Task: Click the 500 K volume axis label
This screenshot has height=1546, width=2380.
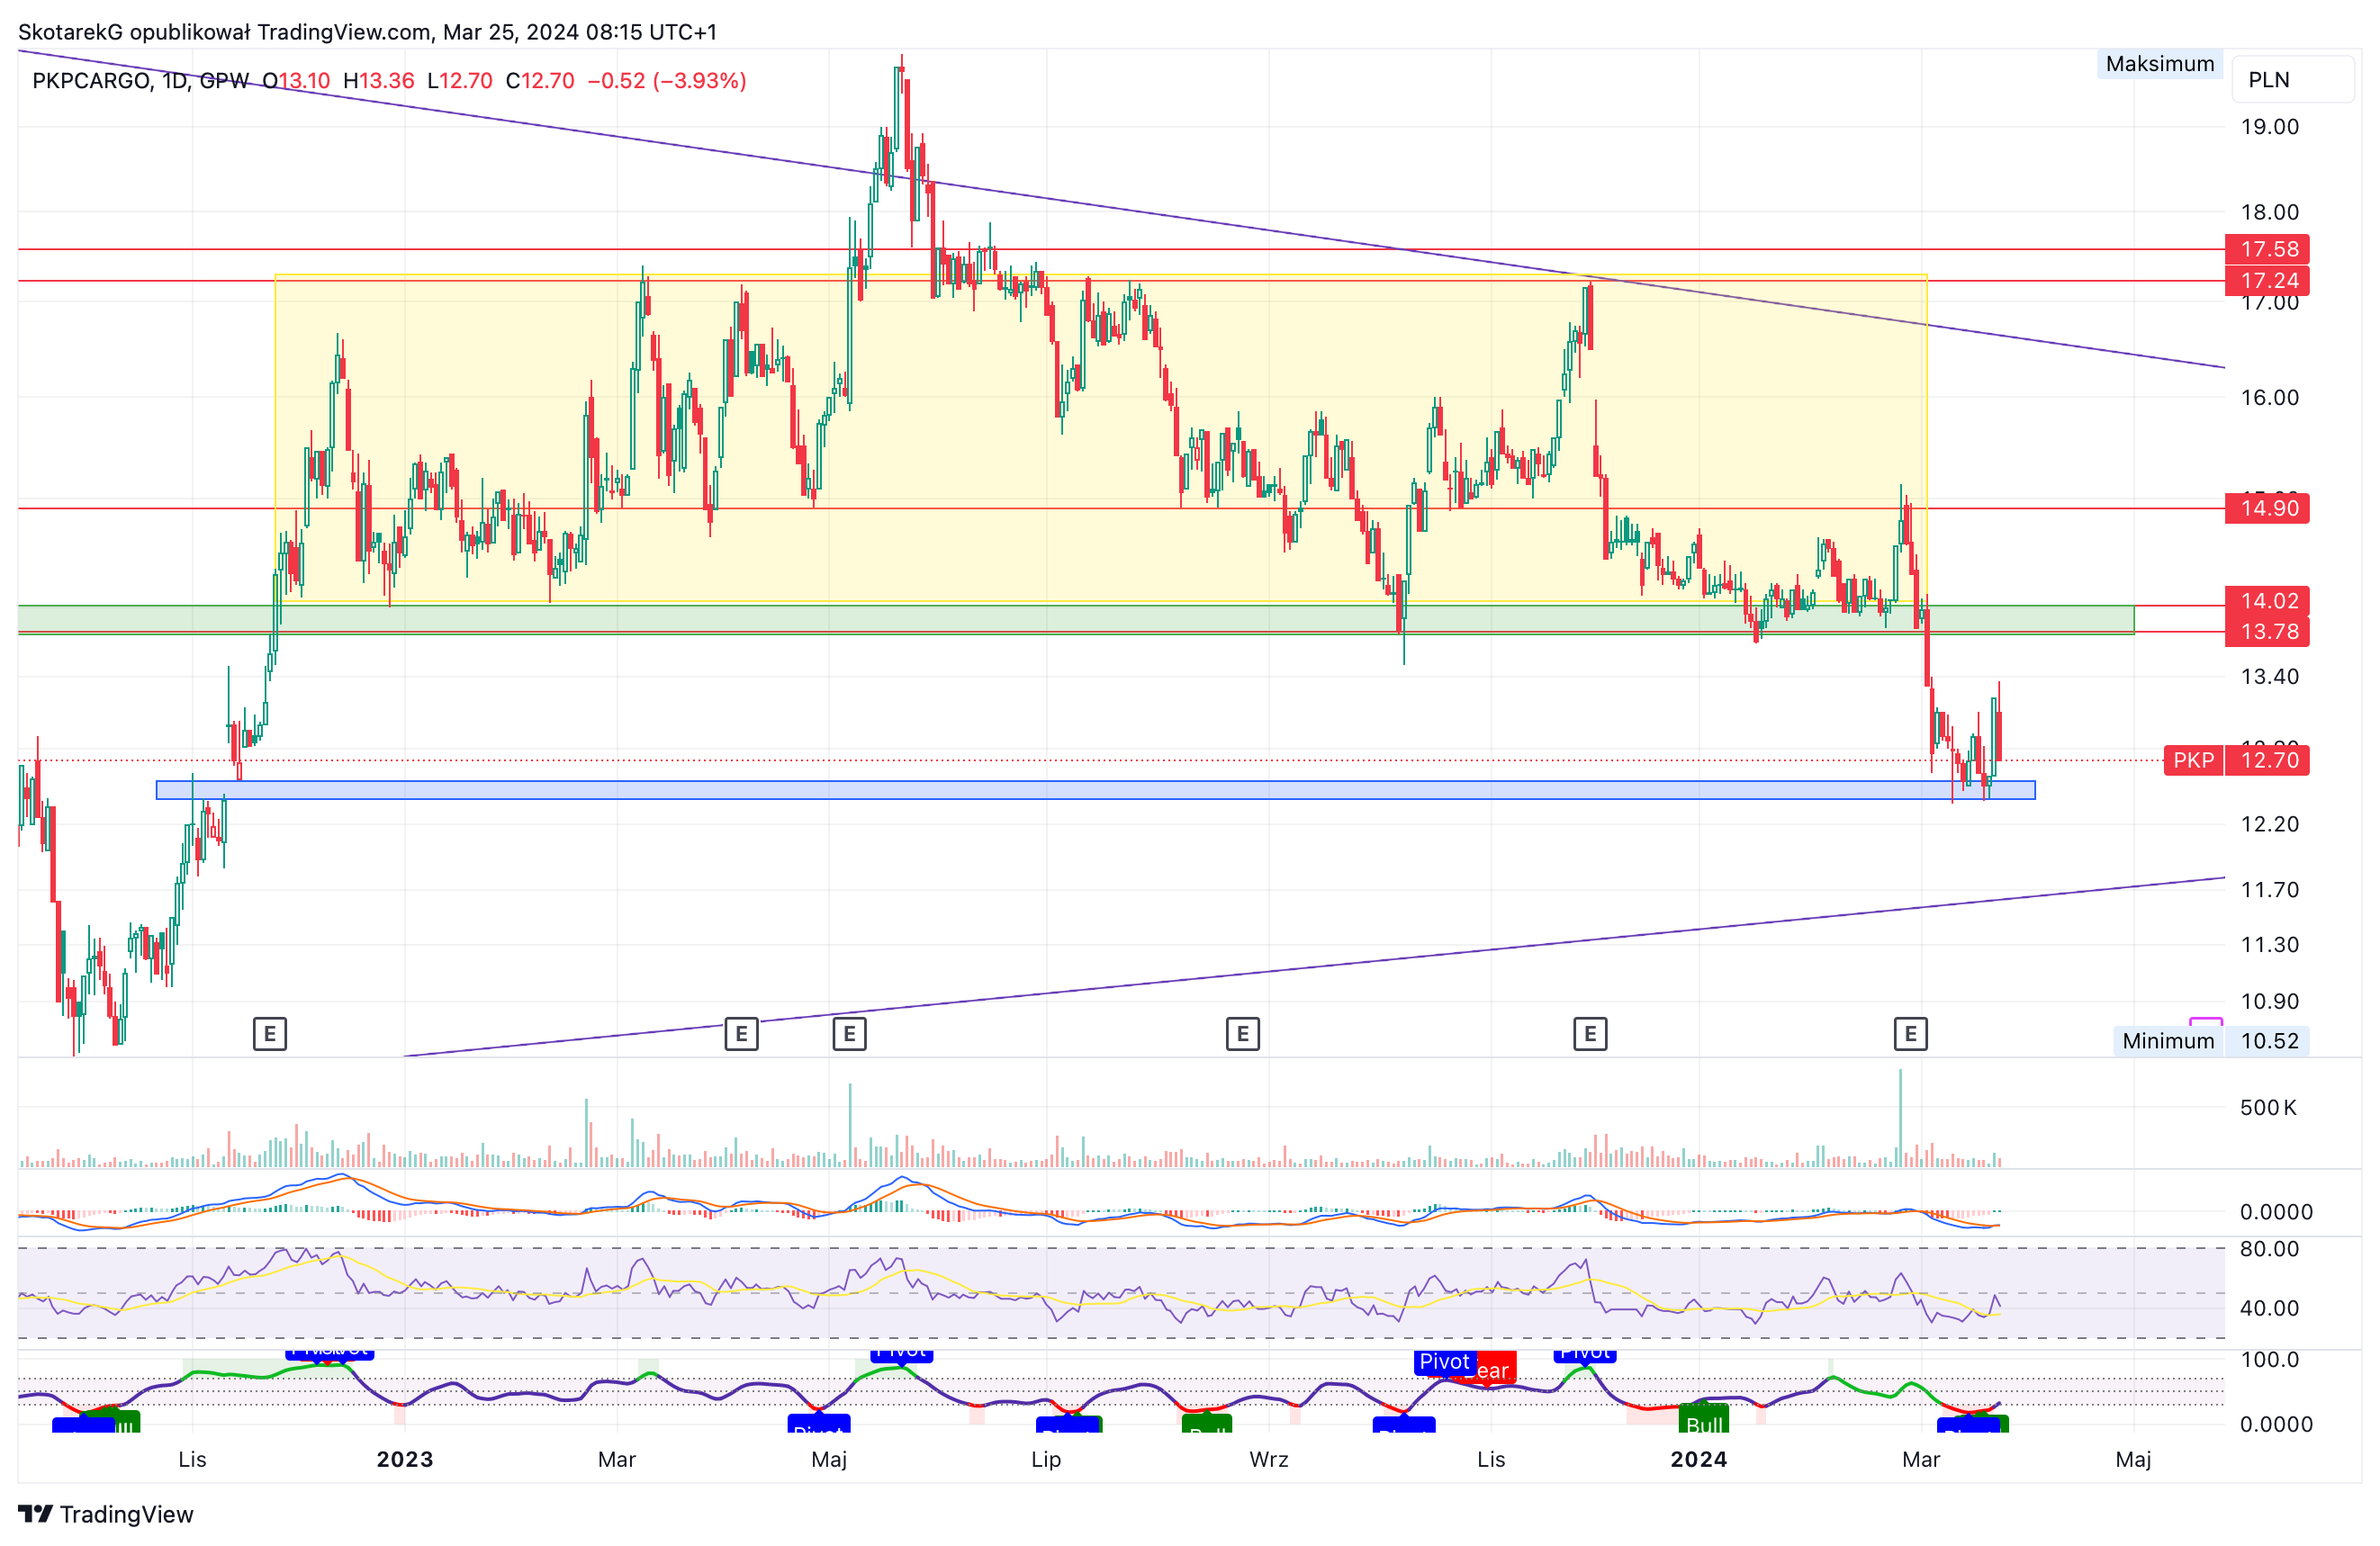Action: 2268,1108
